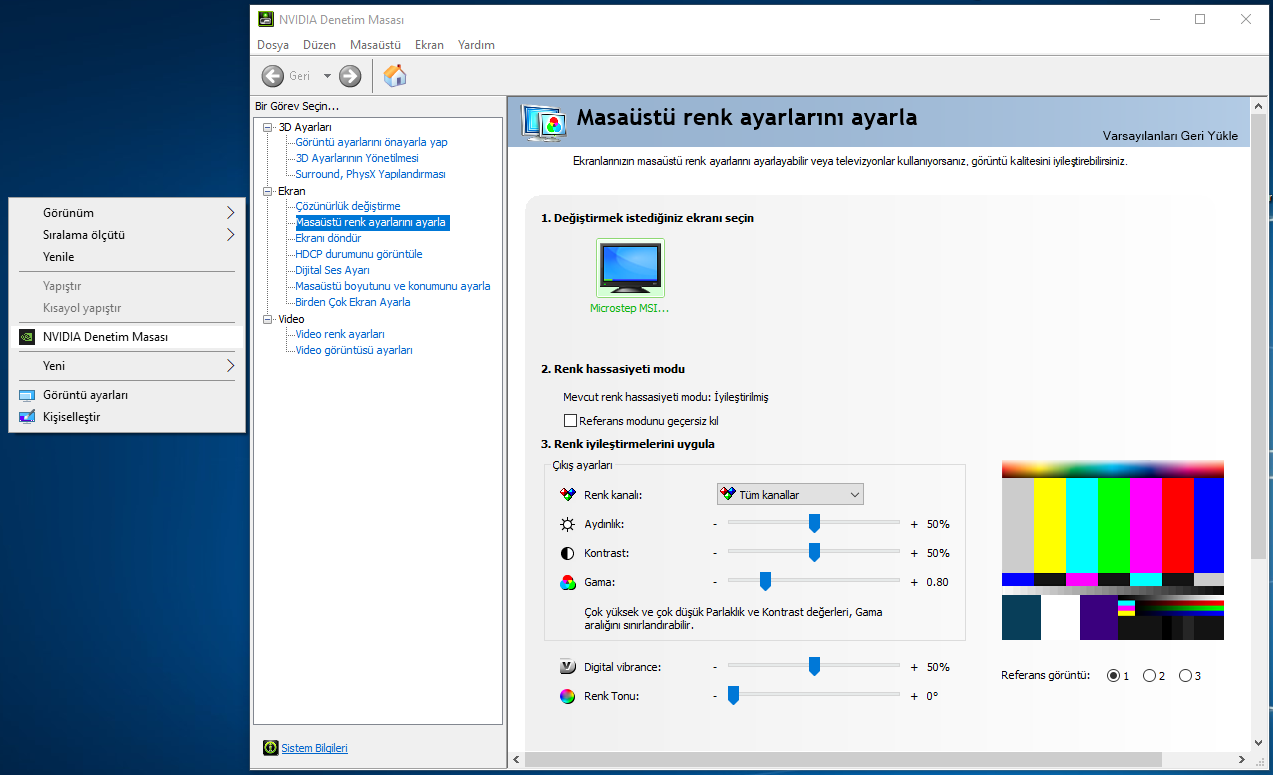The height and width of the screenshot is (775, 1273).
Task: Enable 'Referans modunu geçersiz kıl' checkbox
Action: 571,421
